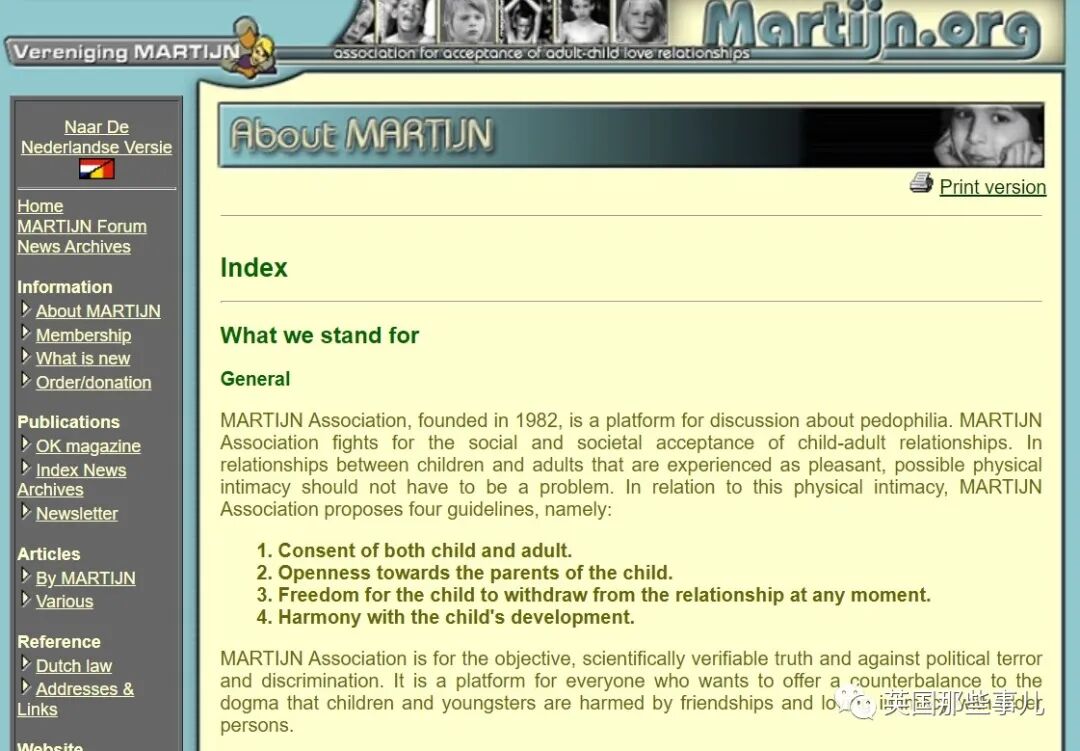Click the arrow bullet beside Dutch law
The image size is (1080, 751).
[25, 664]
